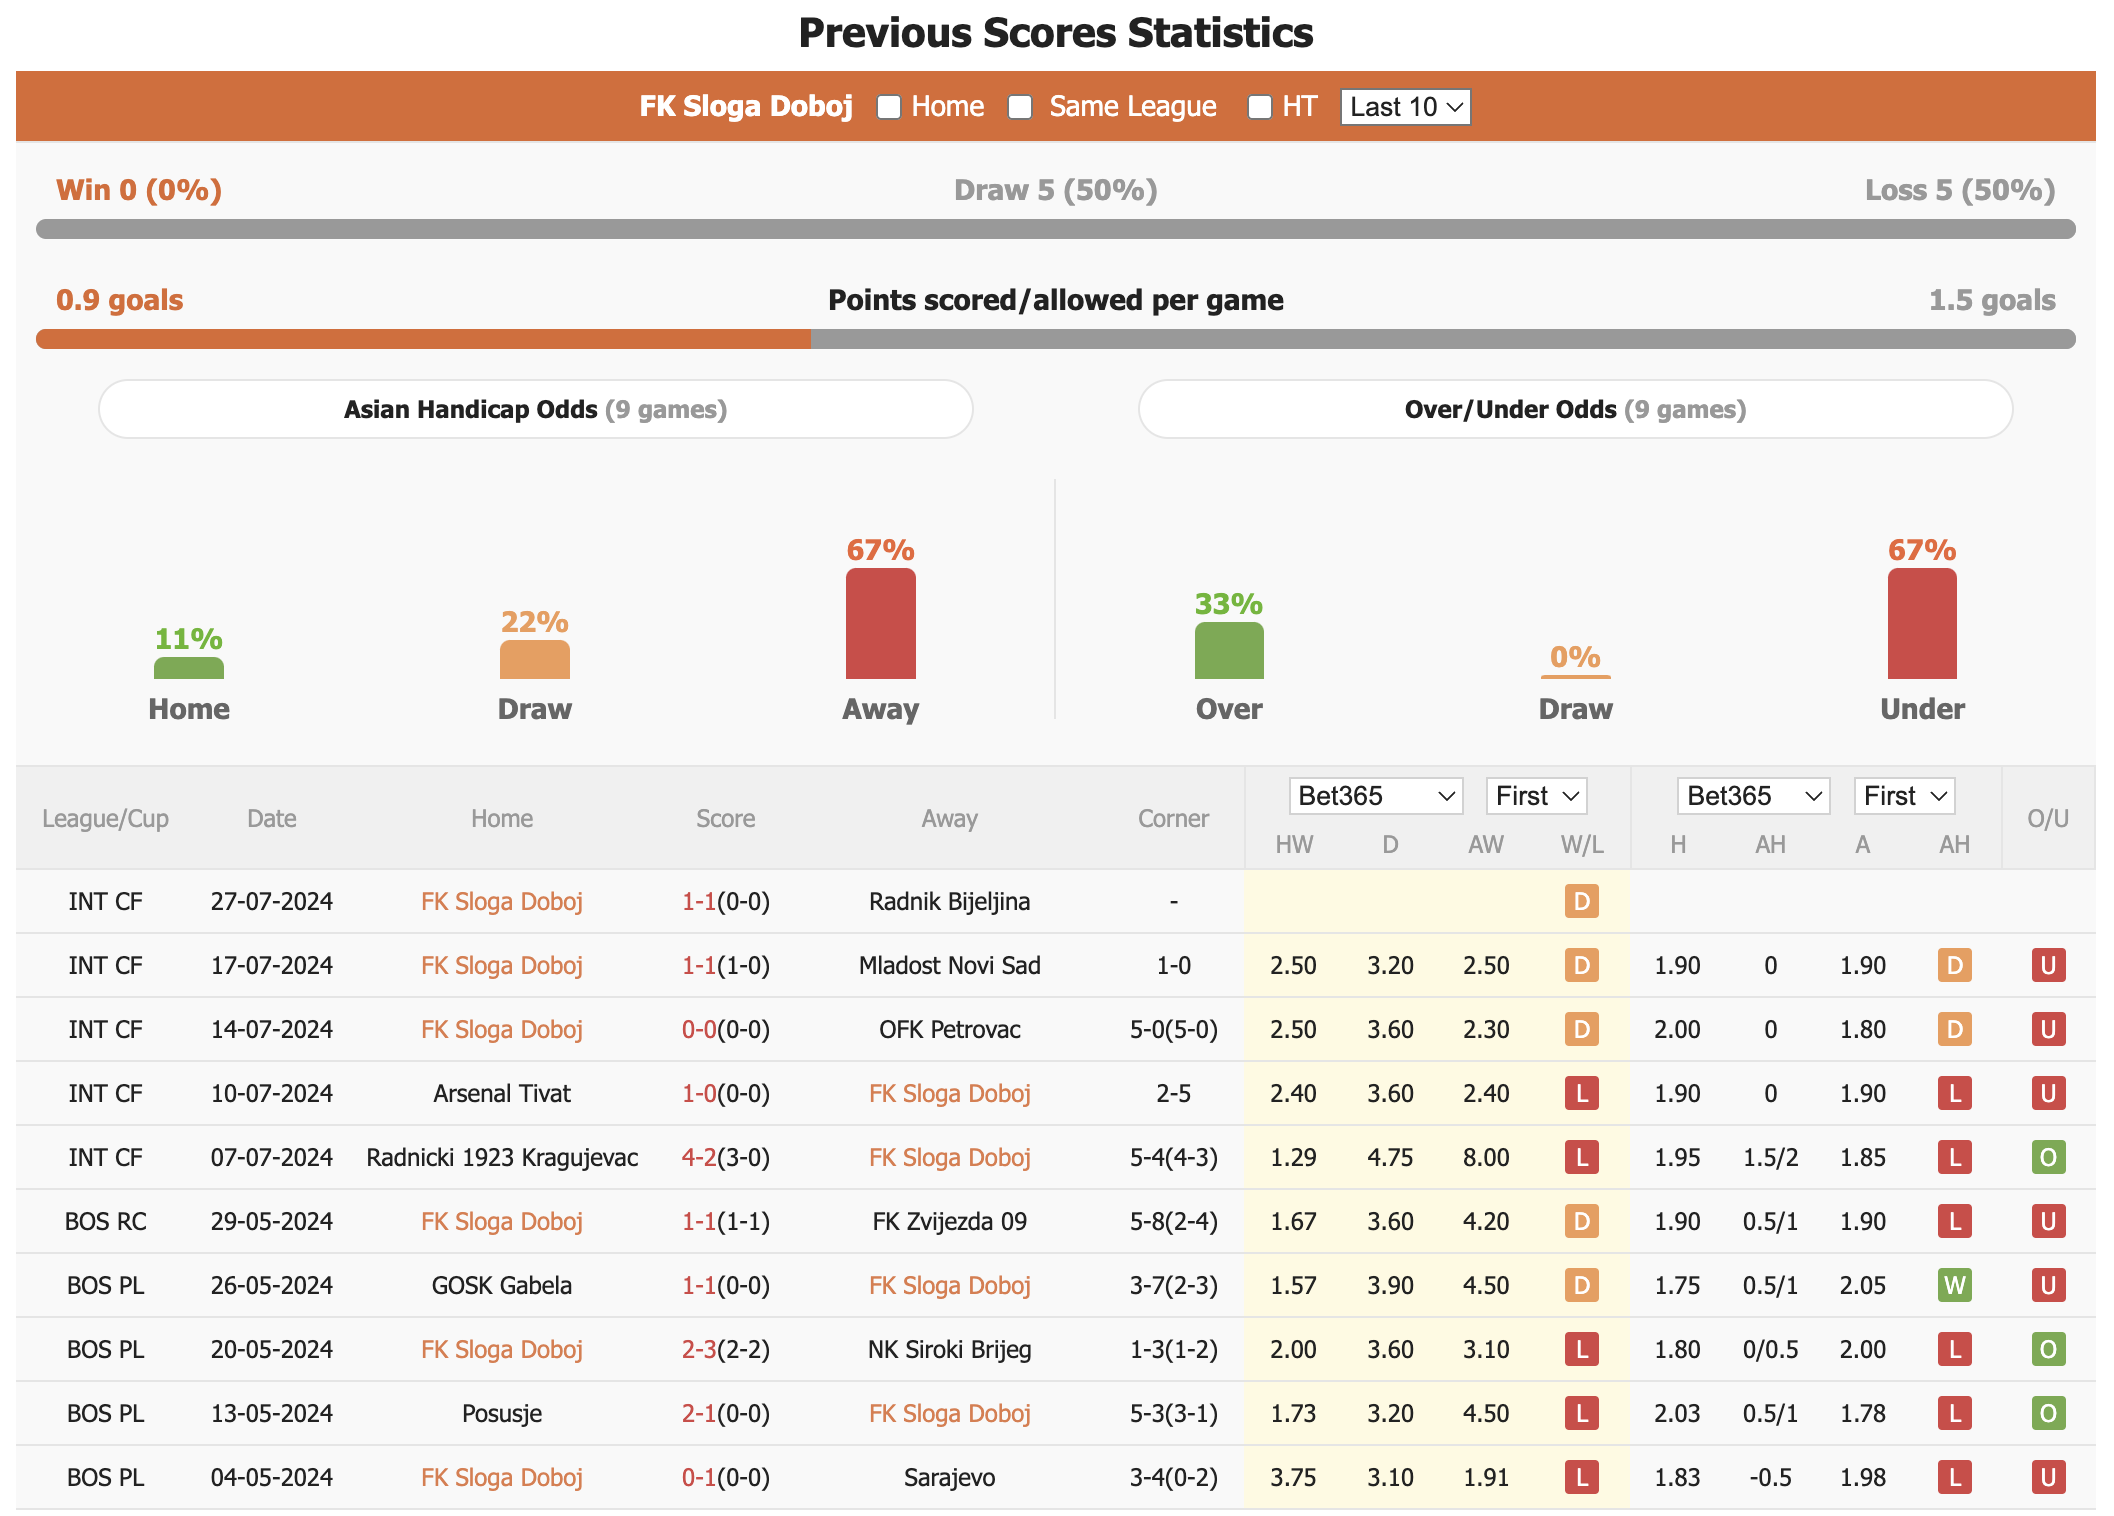Screen dimensions: 2114x1516
Task: Click the U badge on Arsenal Tivat row
Action: (2048, 1093)
